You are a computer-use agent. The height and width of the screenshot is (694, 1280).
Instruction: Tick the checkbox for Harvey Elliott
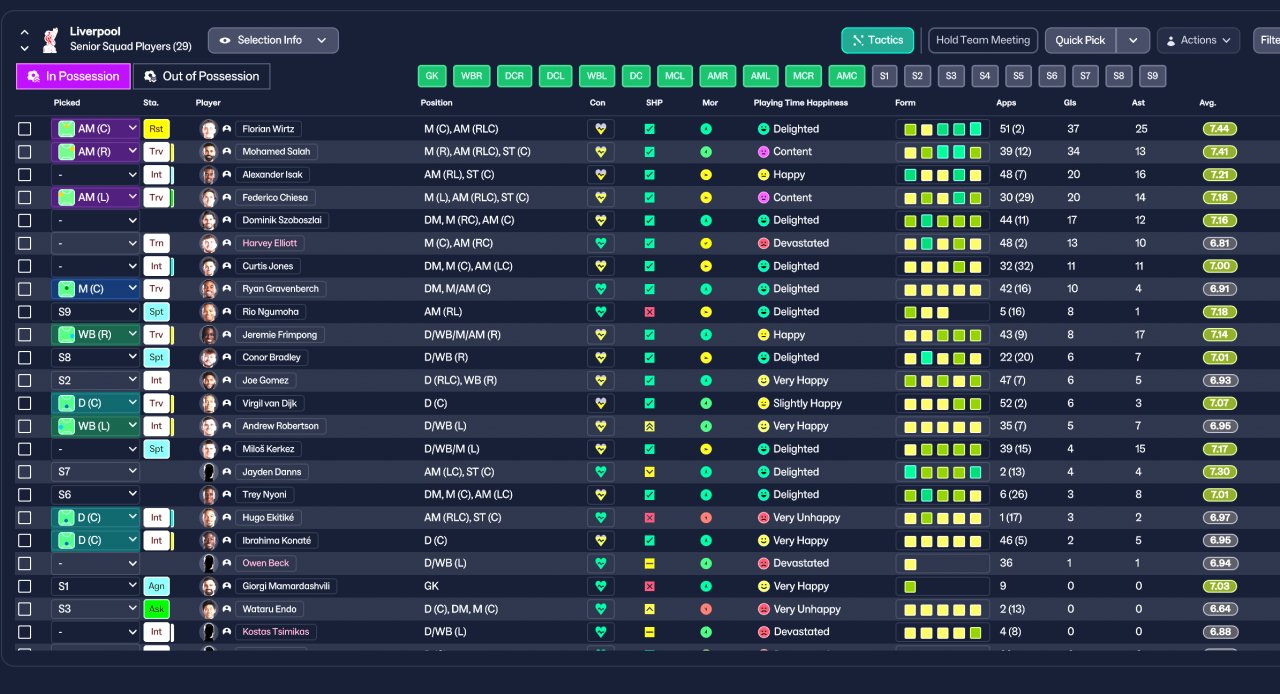[25, 243]
